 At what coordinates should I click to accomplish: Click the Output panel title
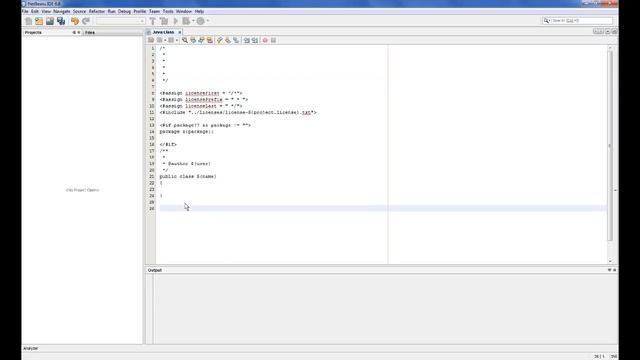point(155,270)
